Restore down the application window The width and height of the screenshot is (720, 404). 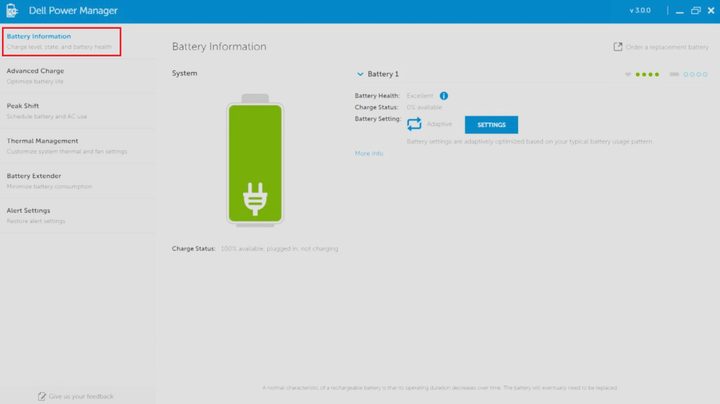point(696,11)
